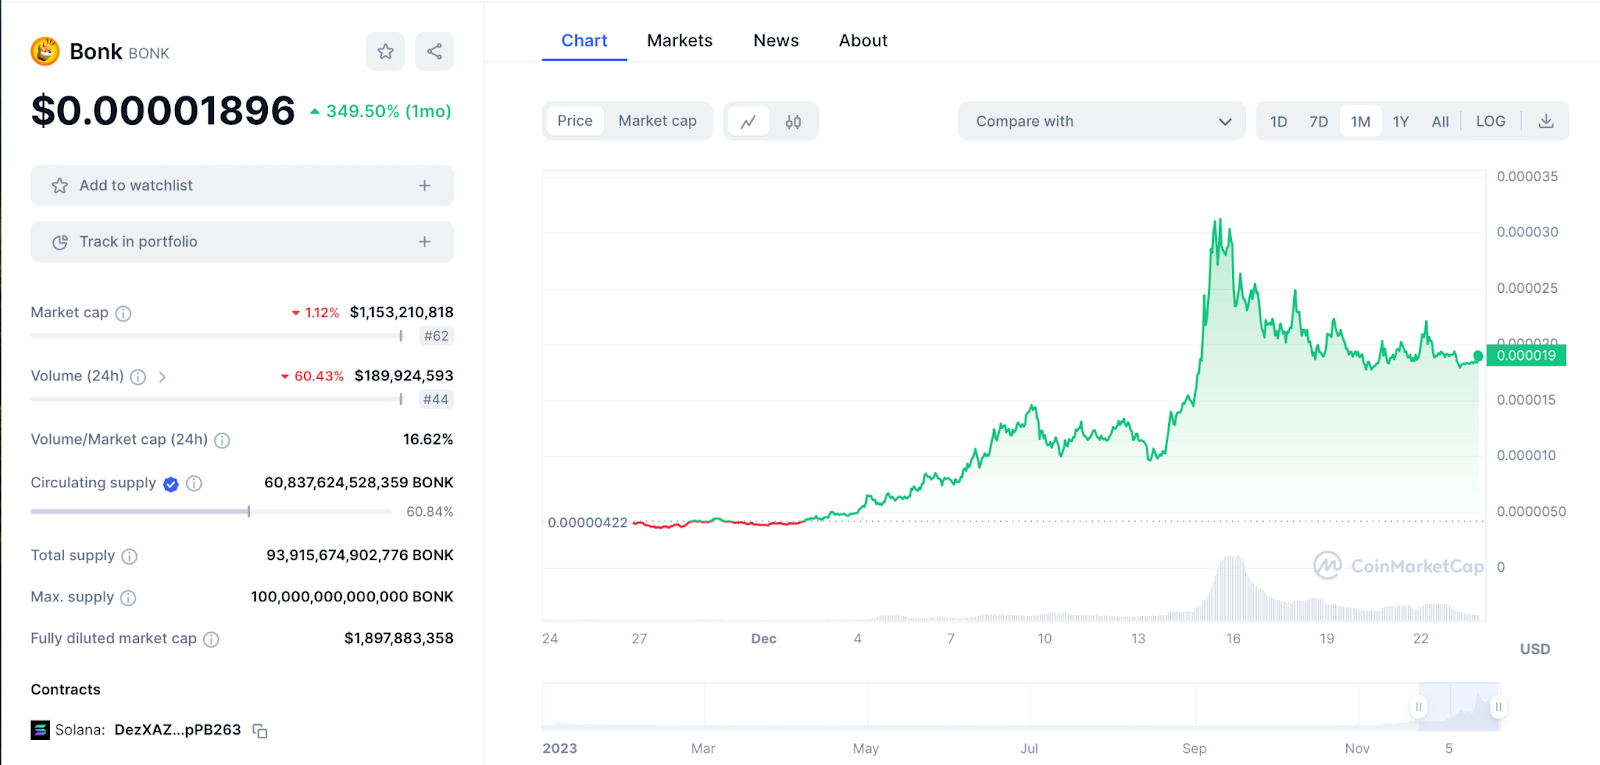Open the About tab
The height and width of the screenshot is (765, 1600).
863,41
